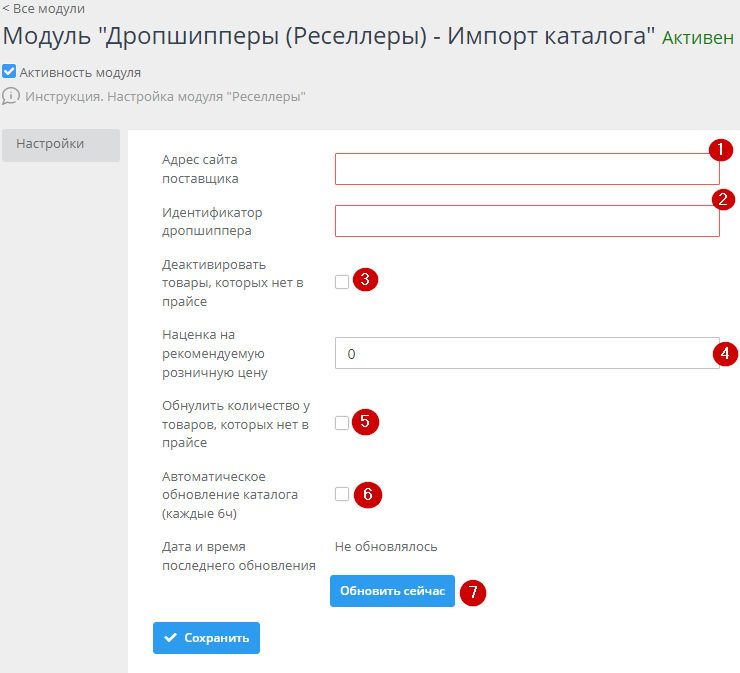
Task: Click the red number 4 marker
Action: [x=725, y=353]
